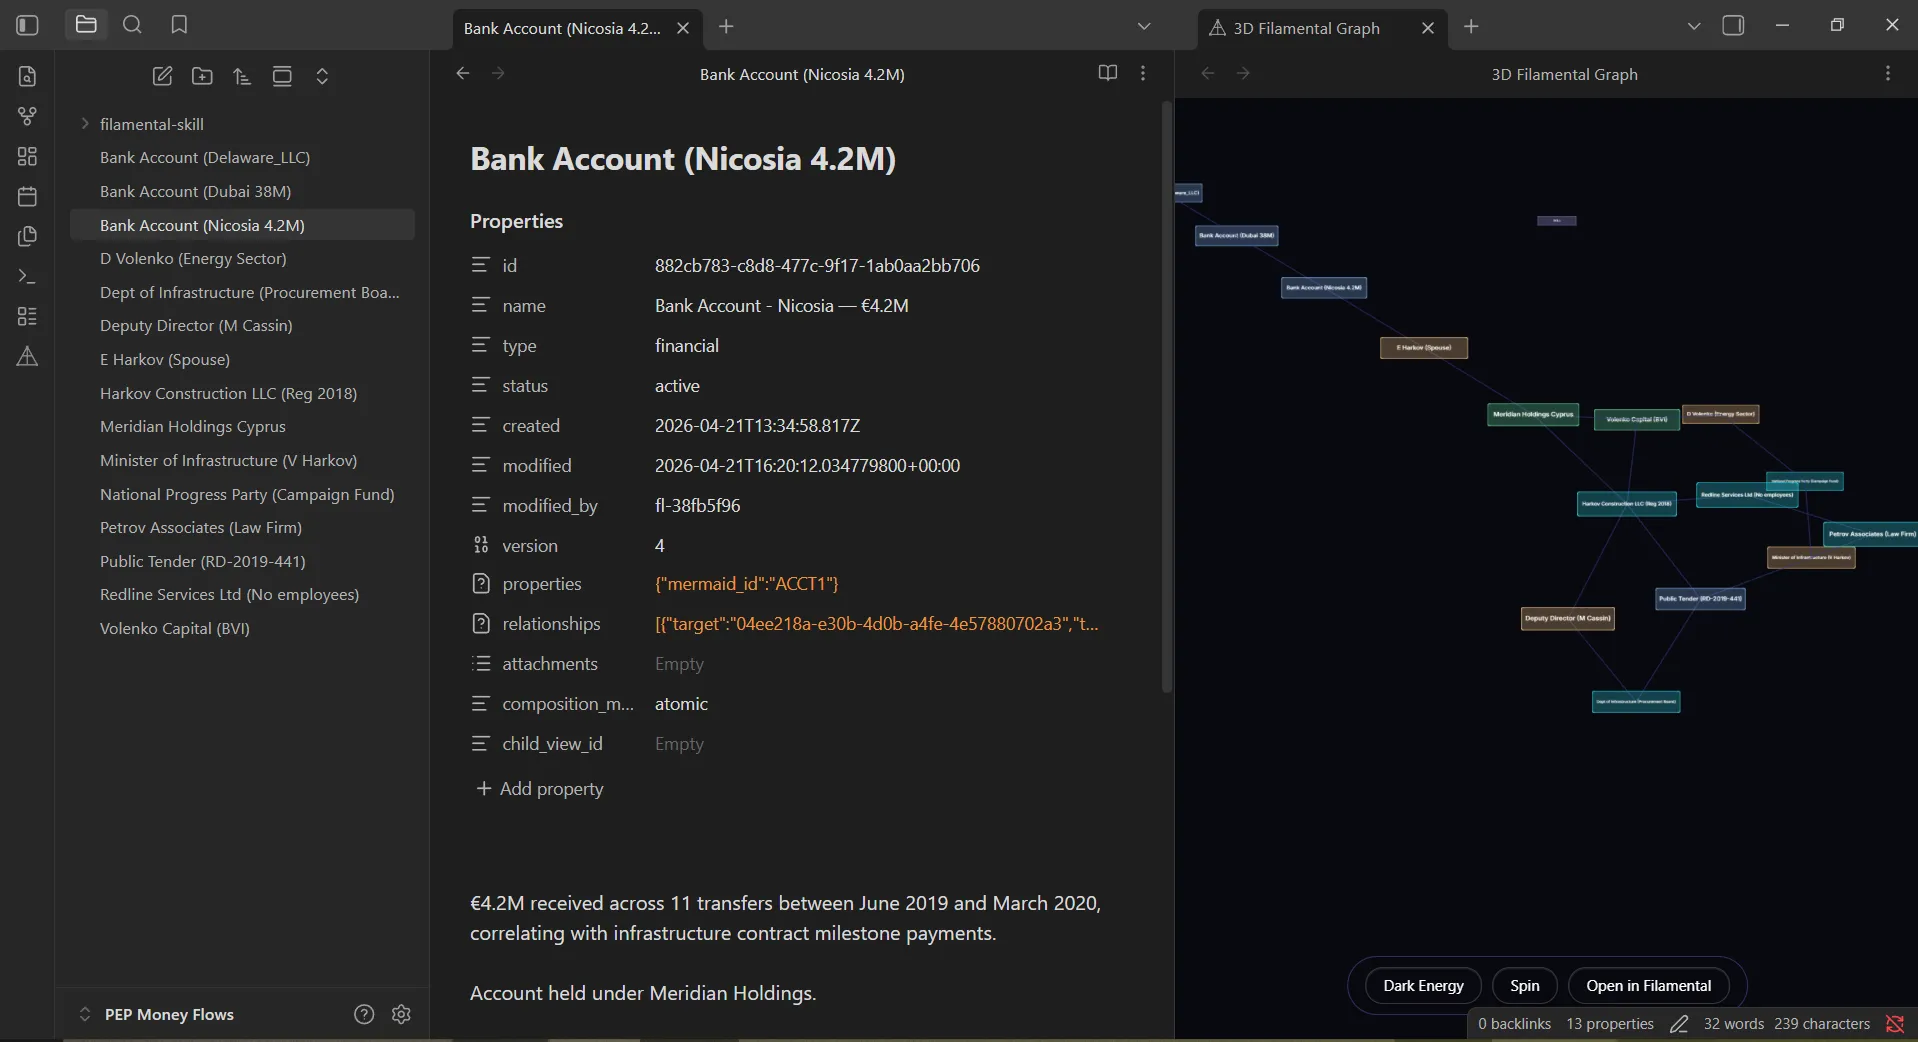1918x1042 pixels.
Task: Open the command palette terminal icon
Action: (x=27, y=276)
